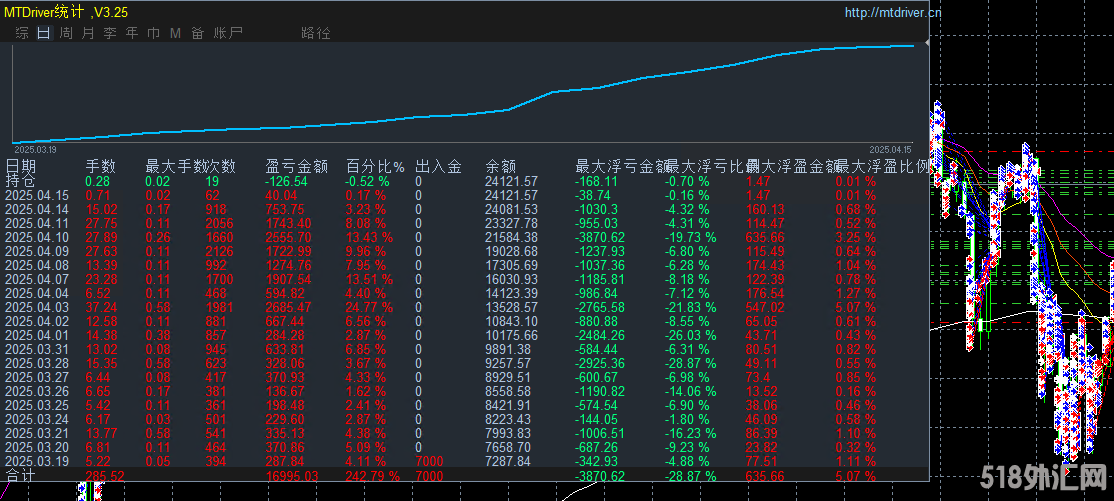Open the mtdriver.cn website link
Screen dimensions: 1114x501
[892, 13]
